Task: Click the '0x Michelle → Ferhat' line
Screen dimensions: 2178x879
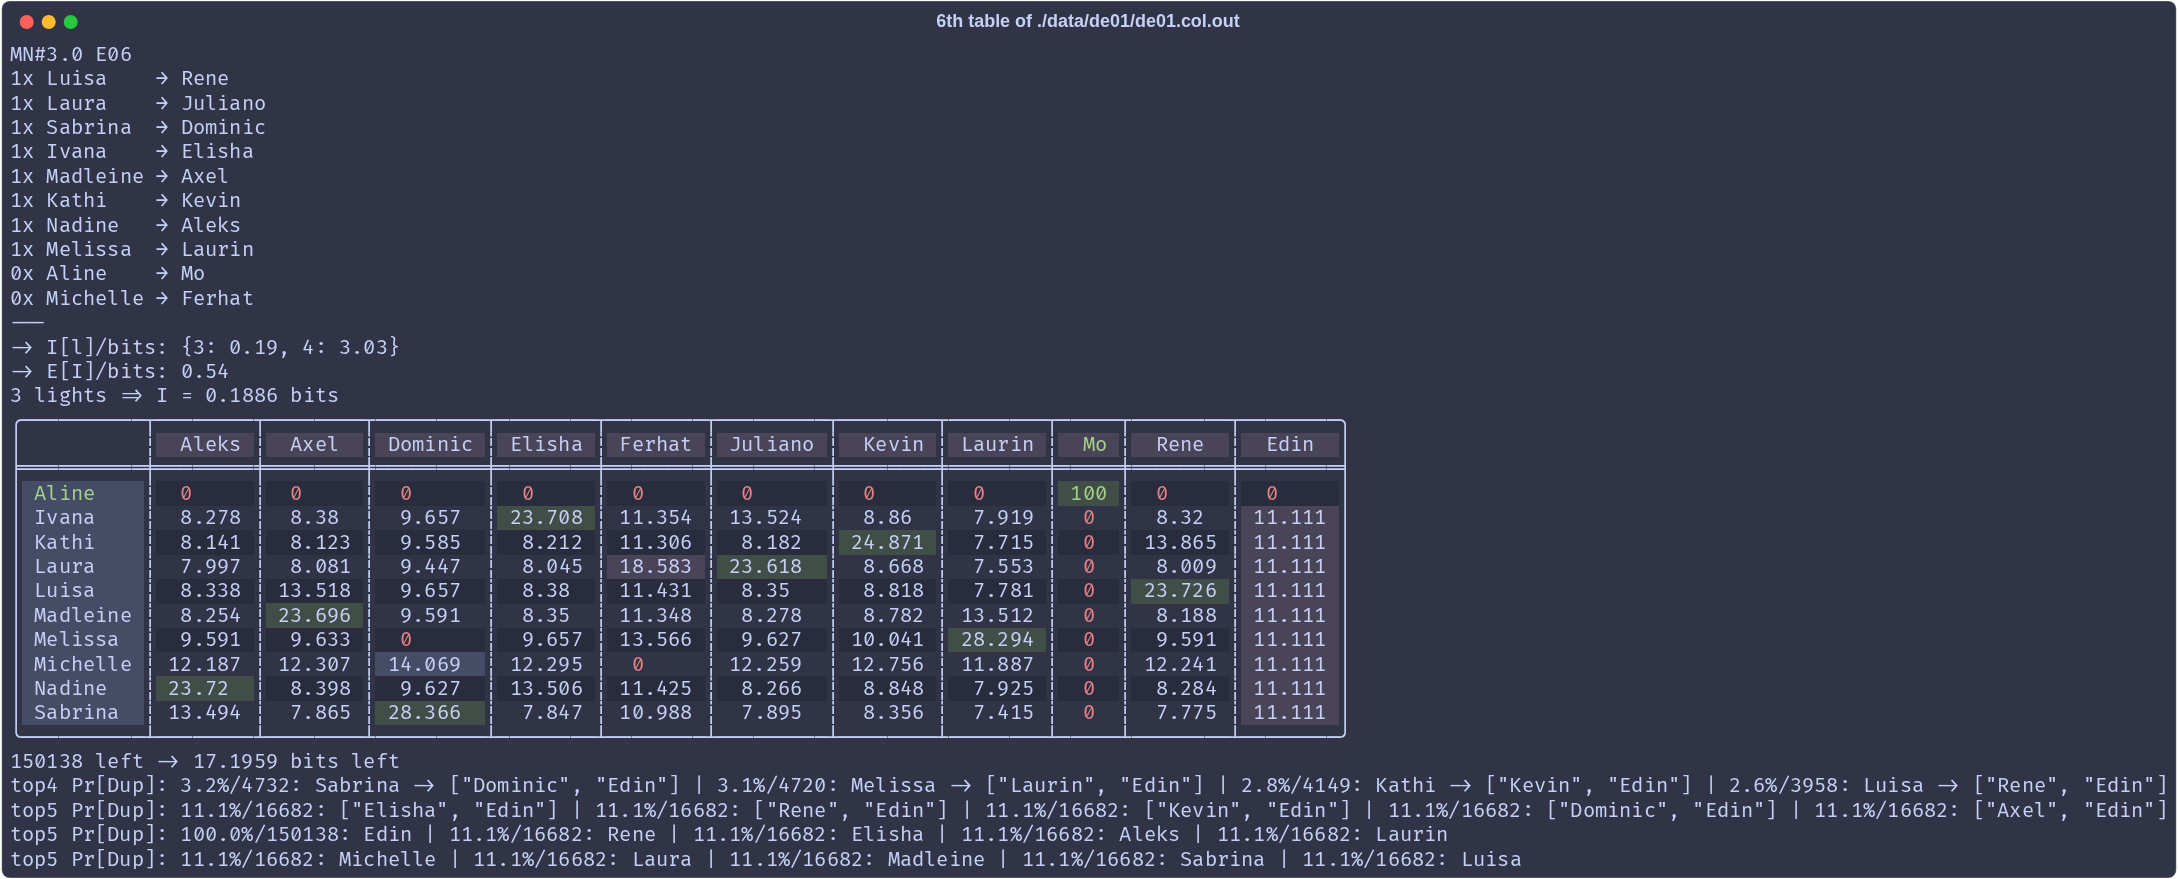Action: (132, 298)
